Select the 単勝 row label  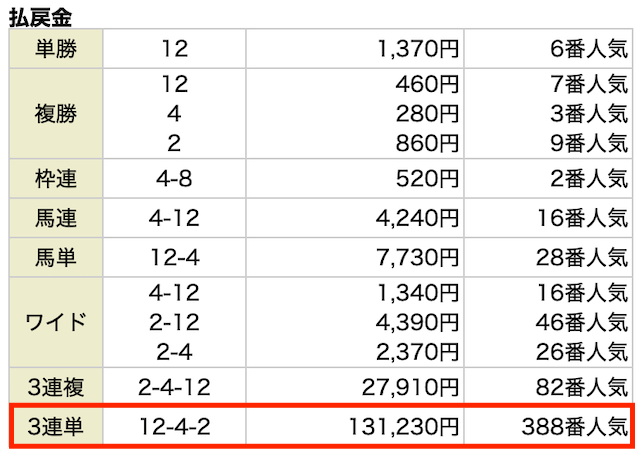coord(56,49)
